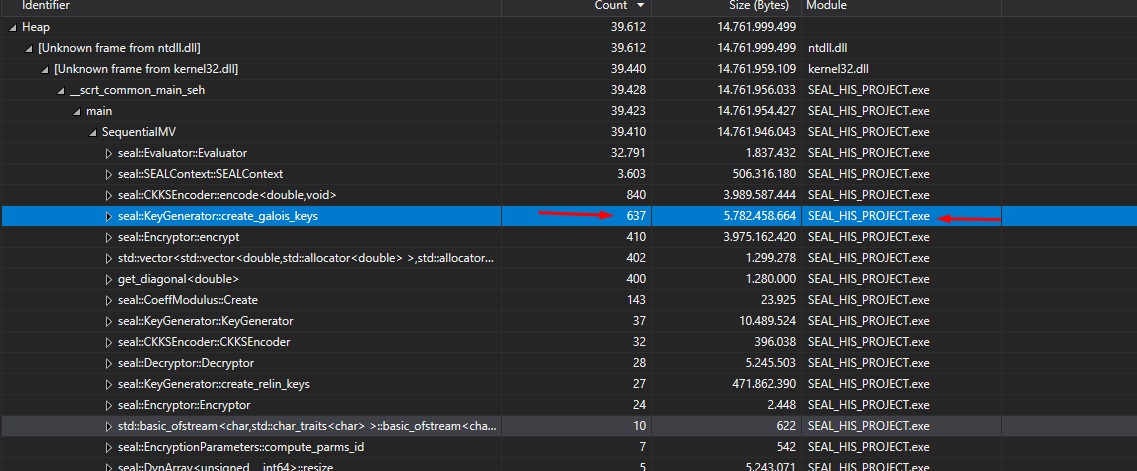1137x471 pixels.
Task: Expand seal::EncryptionParameters::compute_parms_id row
Action: pos(109,447)
